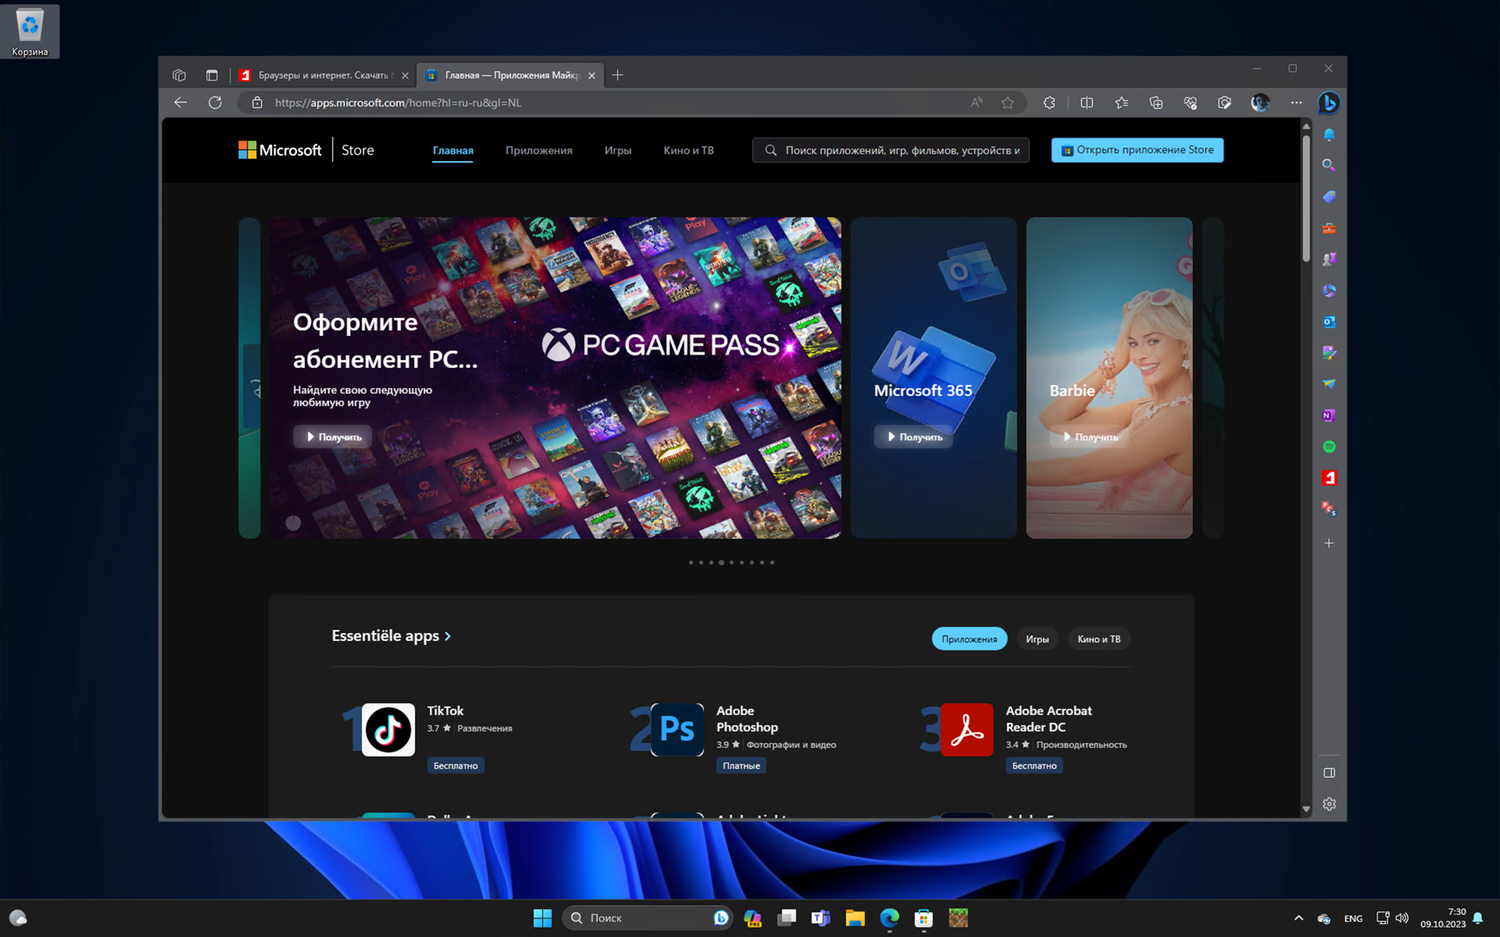The height and width of the screenshot is (937, 1500).
Task: Switch to the Браузеры и интернет tab
Action: [x=322, y=75]
